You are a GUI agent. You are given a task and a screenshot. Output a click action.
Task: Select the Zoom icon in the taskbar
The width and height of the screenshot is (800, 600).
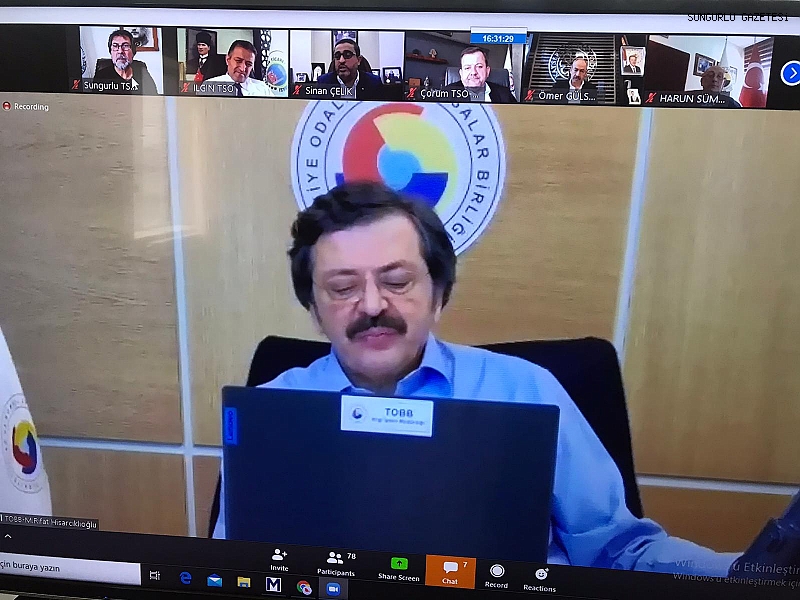[x=333, y=589]
